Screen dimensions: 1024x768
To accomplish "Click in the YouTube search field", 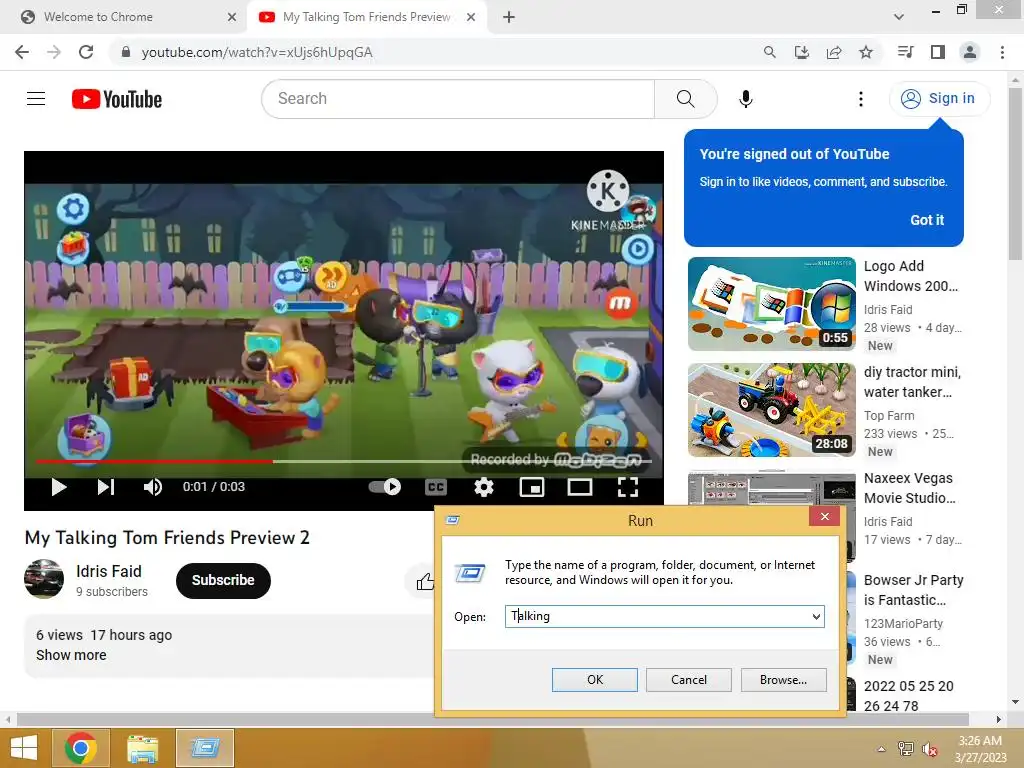I will tap(458, 99).
